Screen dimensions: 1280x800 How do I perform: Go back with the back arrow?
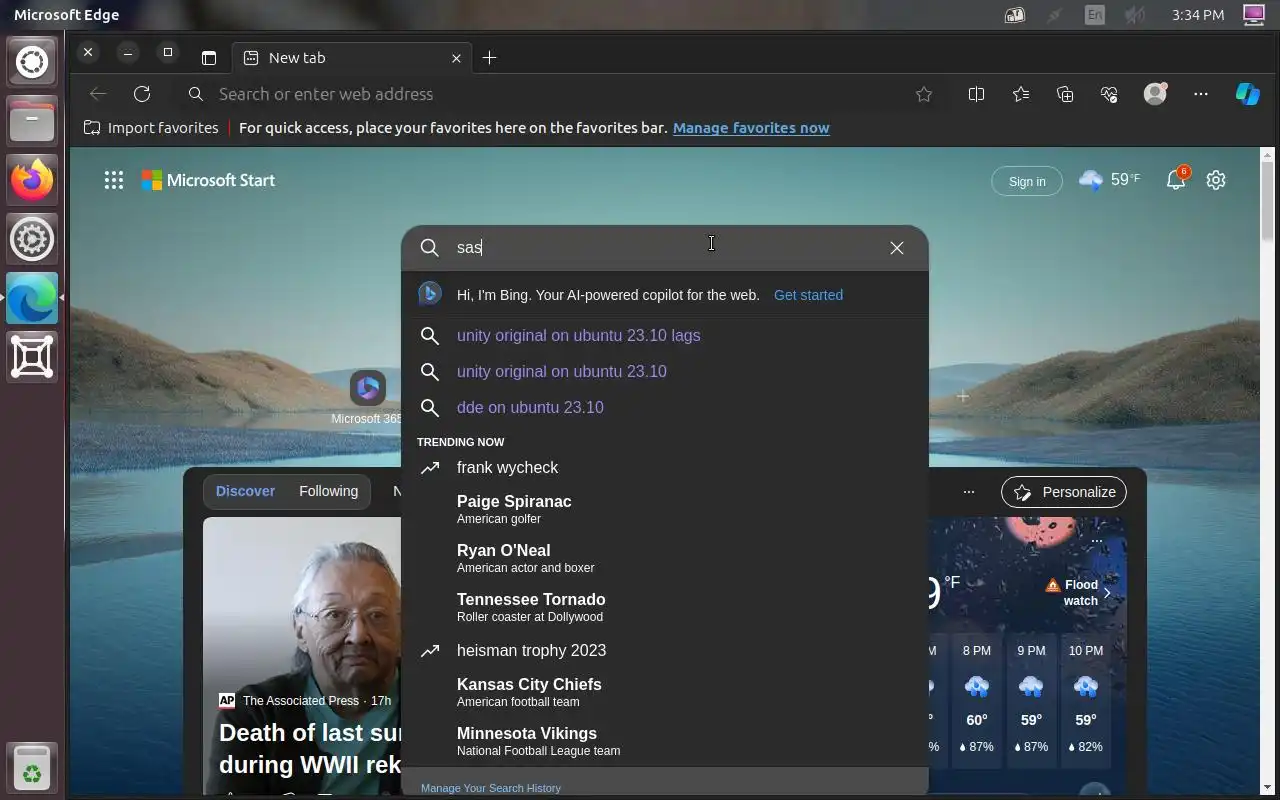pyautogui.click(x=98, y=94)
